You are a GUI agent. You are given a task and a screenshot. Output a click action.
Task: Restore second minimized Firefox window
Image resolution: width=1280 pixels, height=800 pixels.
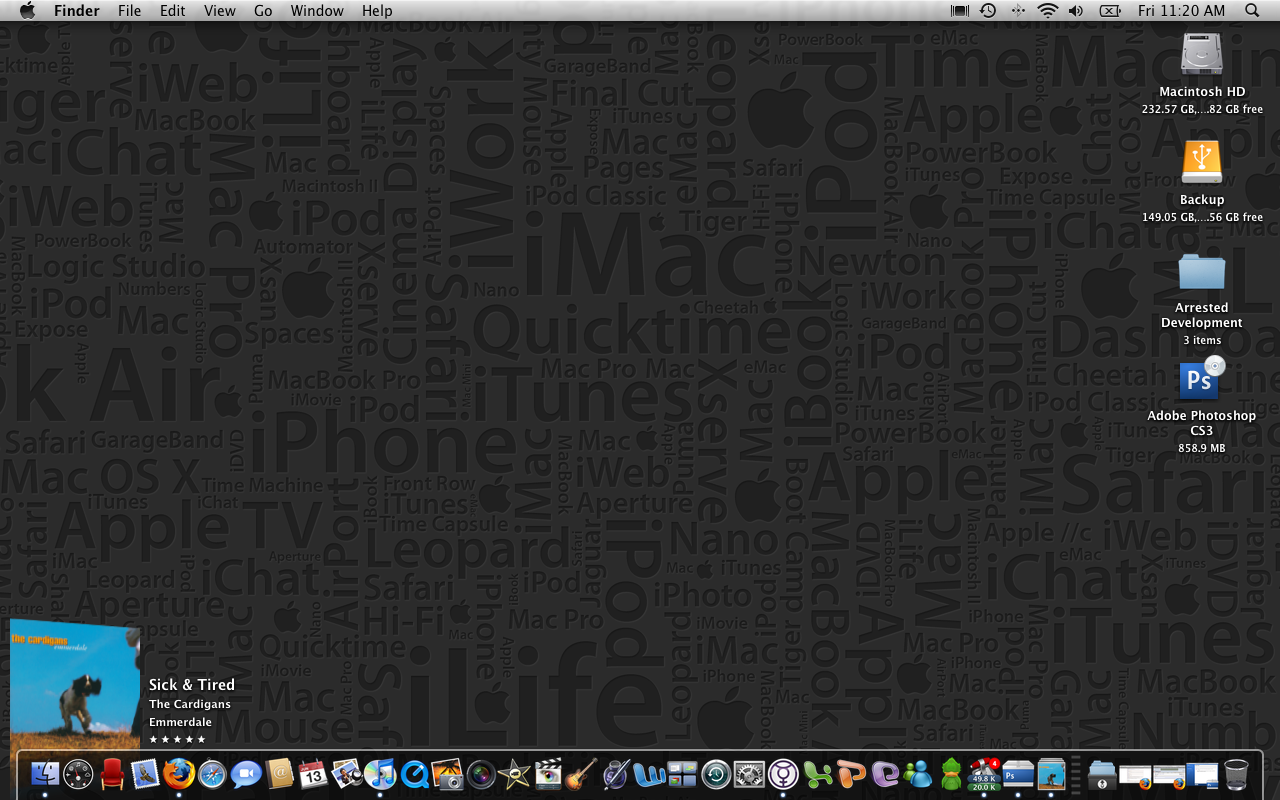(x=1170, y=775)
